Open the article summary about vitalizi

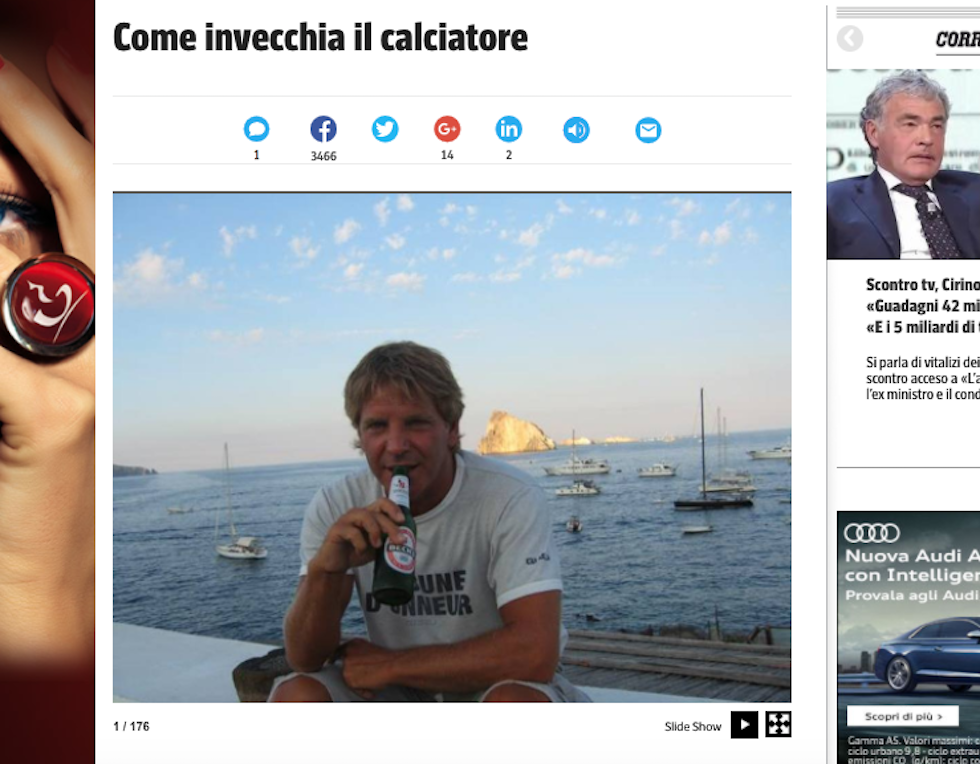(922, 378)
